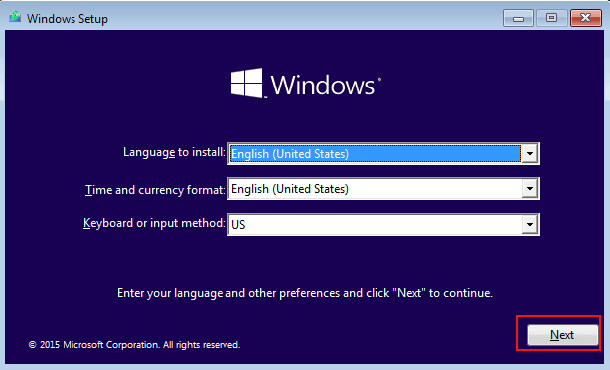Screen dimensions: 610x370
Task: Click the Next button to continue
Action: tap(562, 335)
